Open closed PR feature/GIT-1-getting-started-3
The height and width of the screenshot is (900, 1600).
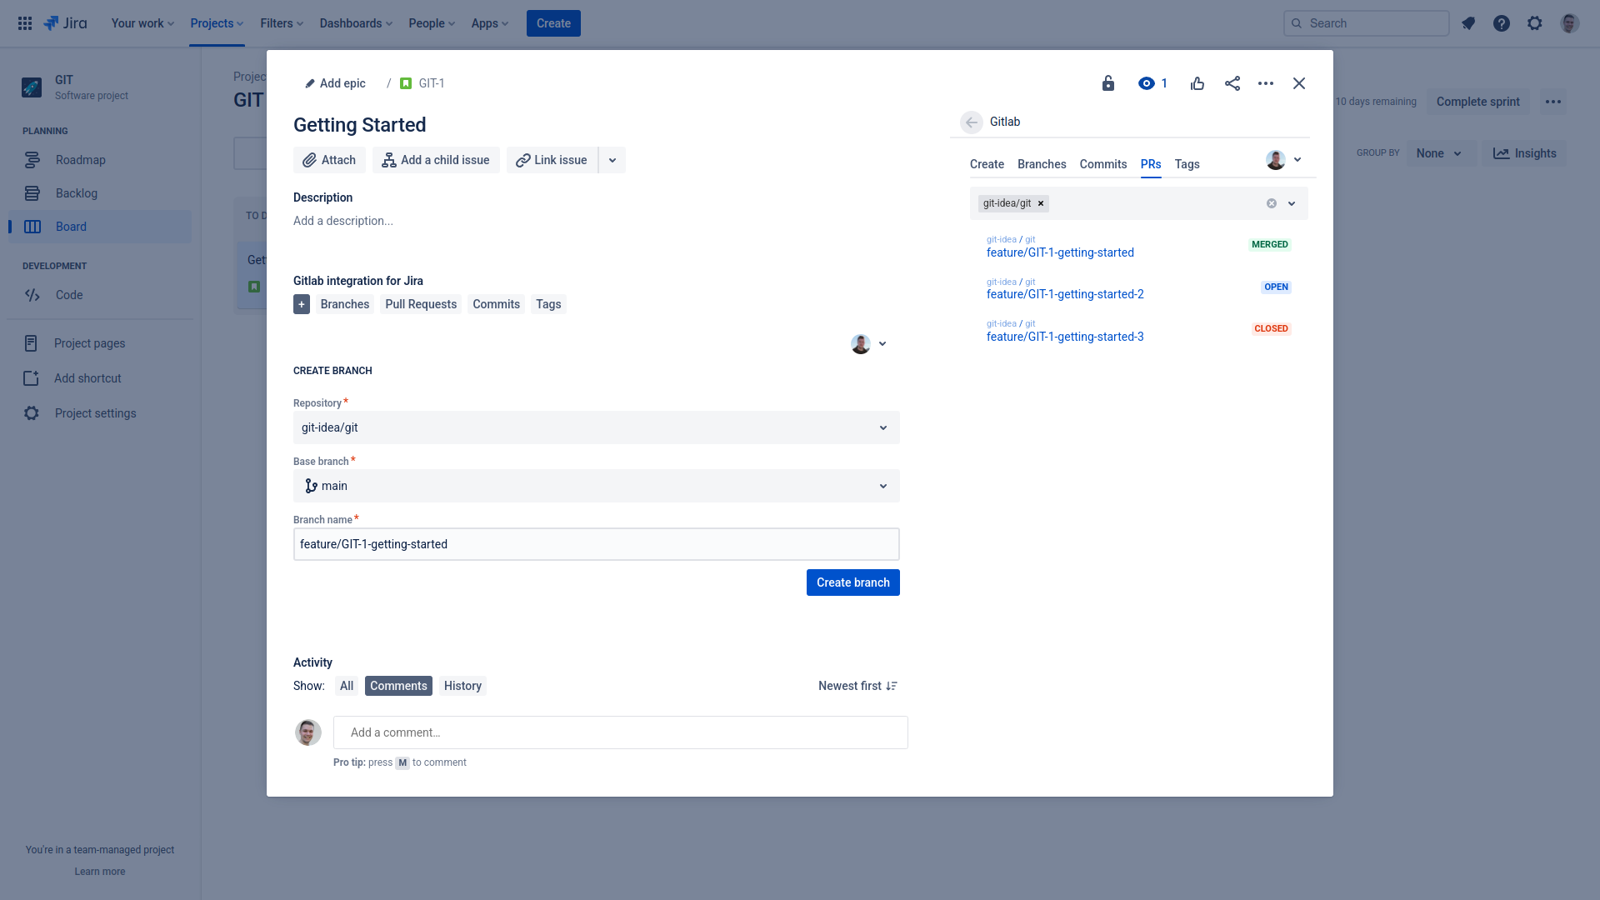pyautogui.click(x=1065, y=337)
